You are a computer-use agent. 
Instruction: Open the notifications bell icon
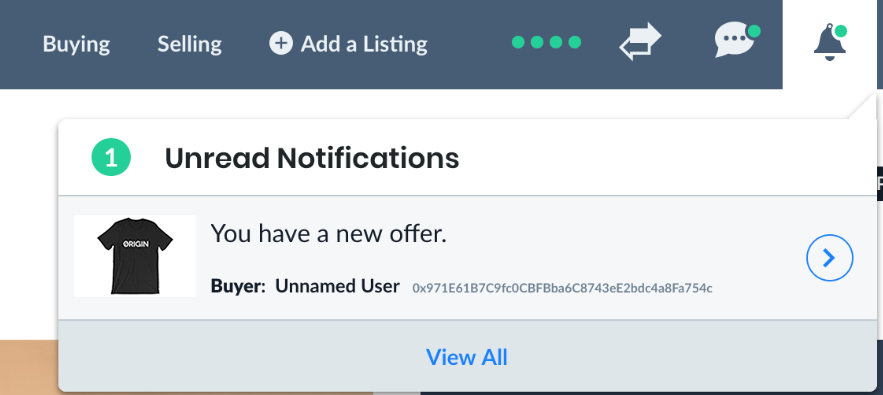pos(830,43)
